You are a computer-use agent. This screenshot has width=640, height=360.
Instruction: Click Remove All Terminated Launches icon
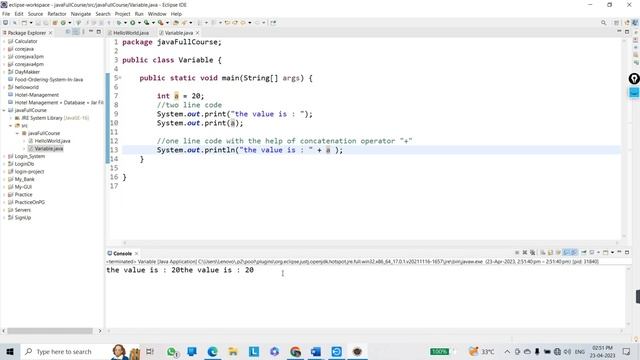click(532, 253)
